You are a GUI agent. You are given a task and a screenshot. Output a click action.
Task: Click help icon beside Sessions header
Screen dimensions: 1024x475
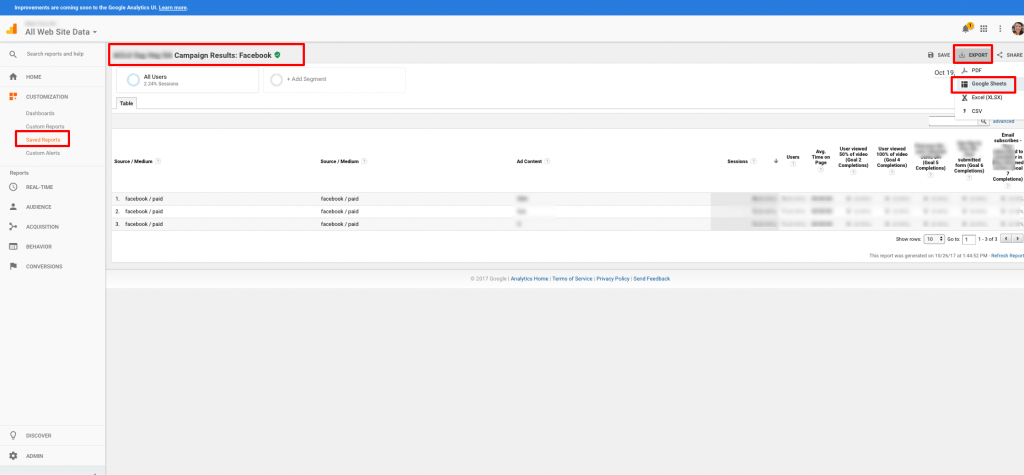pyautogui.click(x=753, y=161)
